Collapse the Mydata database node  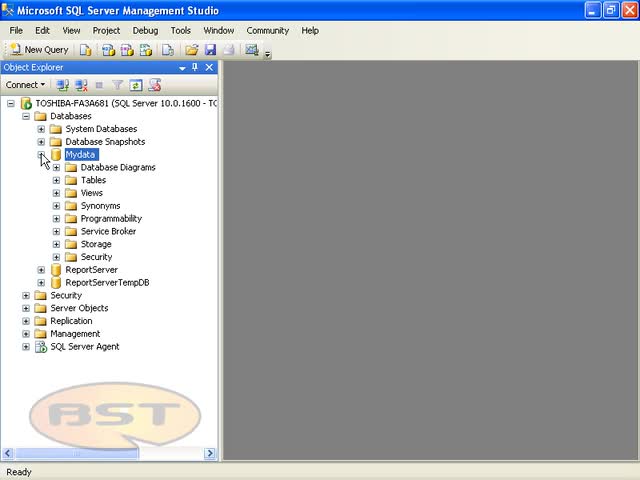point(41,155)
